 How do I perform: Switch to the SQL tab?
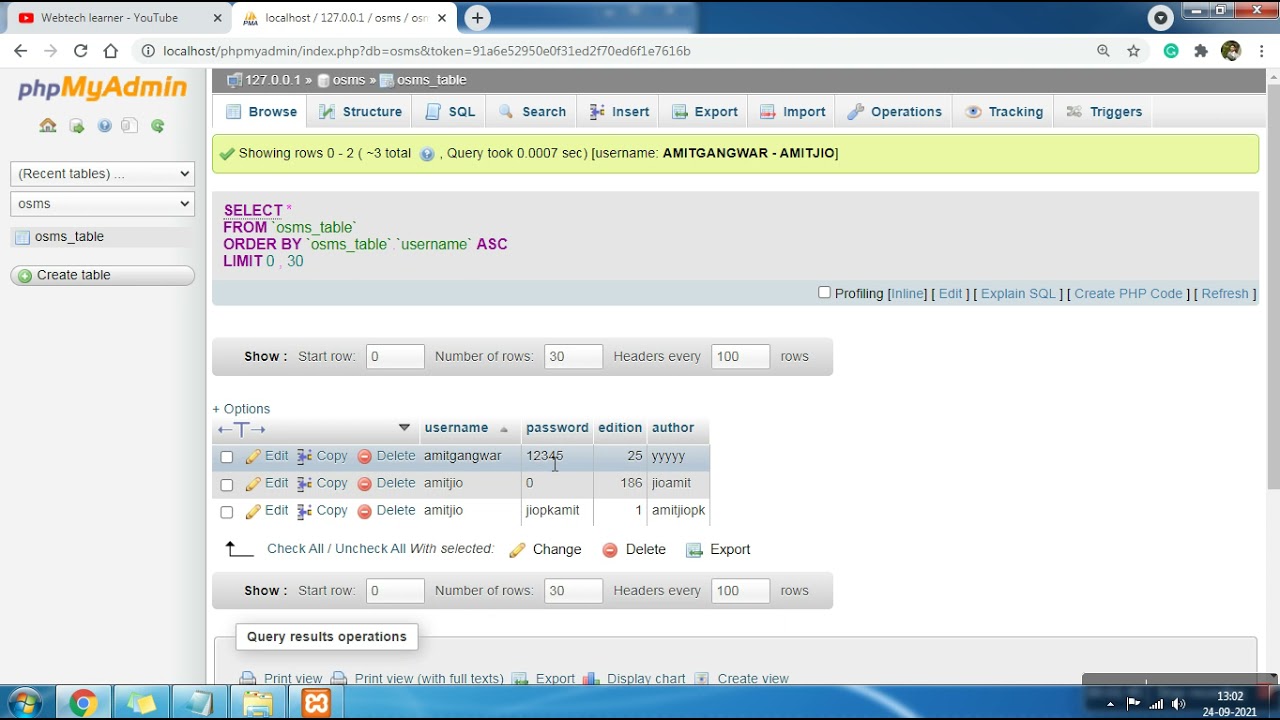[x=451, y=112]
